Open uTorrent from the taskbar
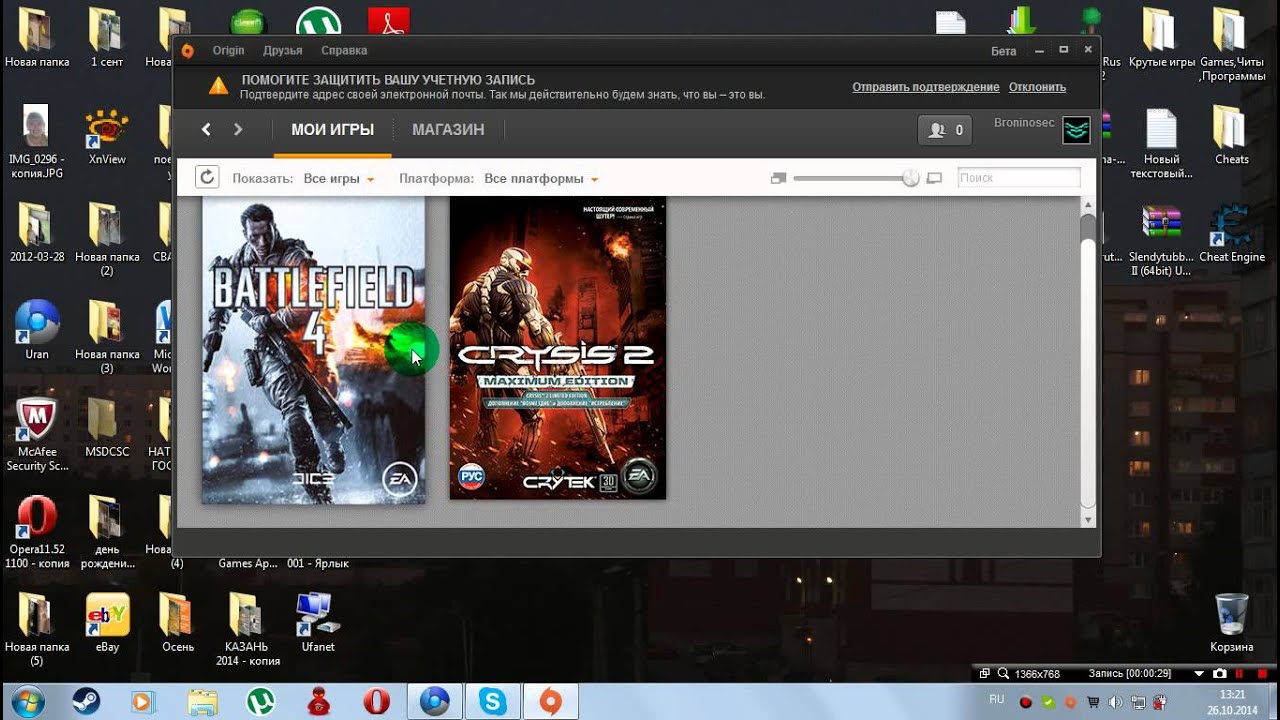The image size is (1280, 720). [x=260, y=701]
